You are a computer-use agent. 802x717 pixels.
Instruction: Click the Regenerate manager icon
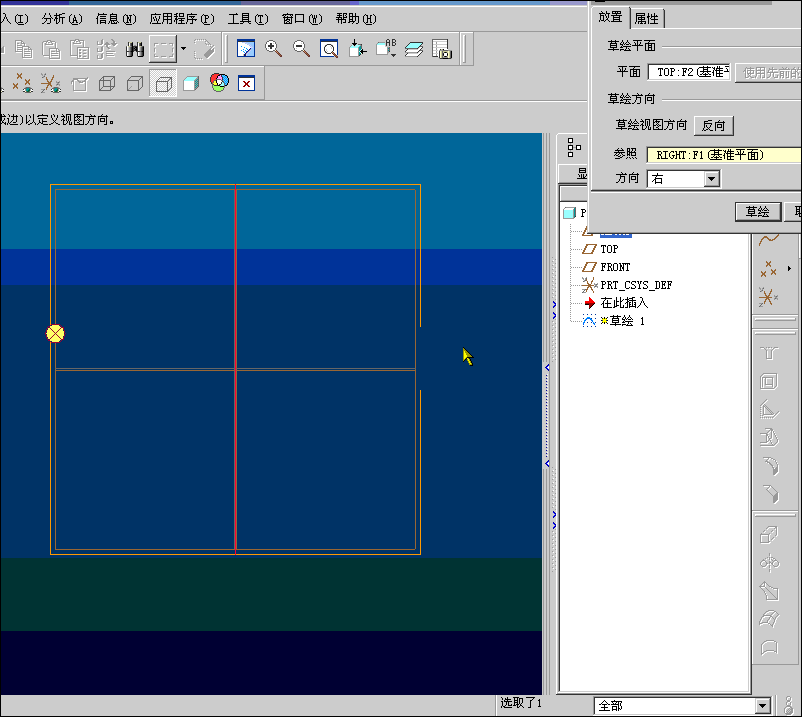[107, 49]
